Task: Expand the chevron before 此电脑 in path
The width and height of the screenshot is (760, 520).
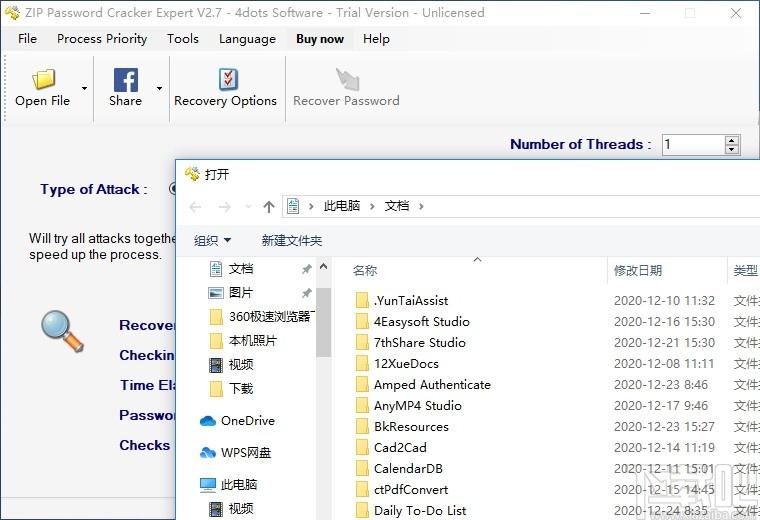Action: click(311, 206)
